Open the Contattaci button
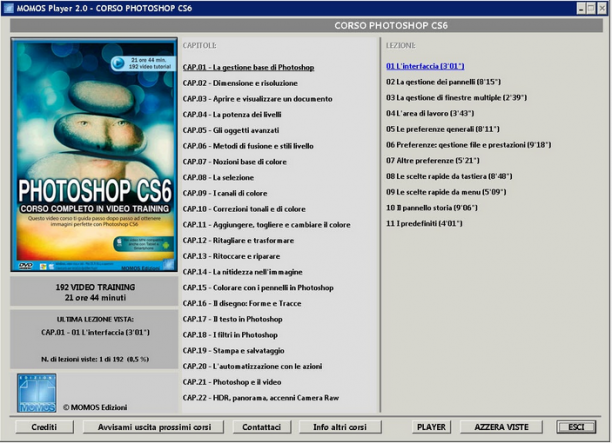The image size is (612, 443). point(262,427)
